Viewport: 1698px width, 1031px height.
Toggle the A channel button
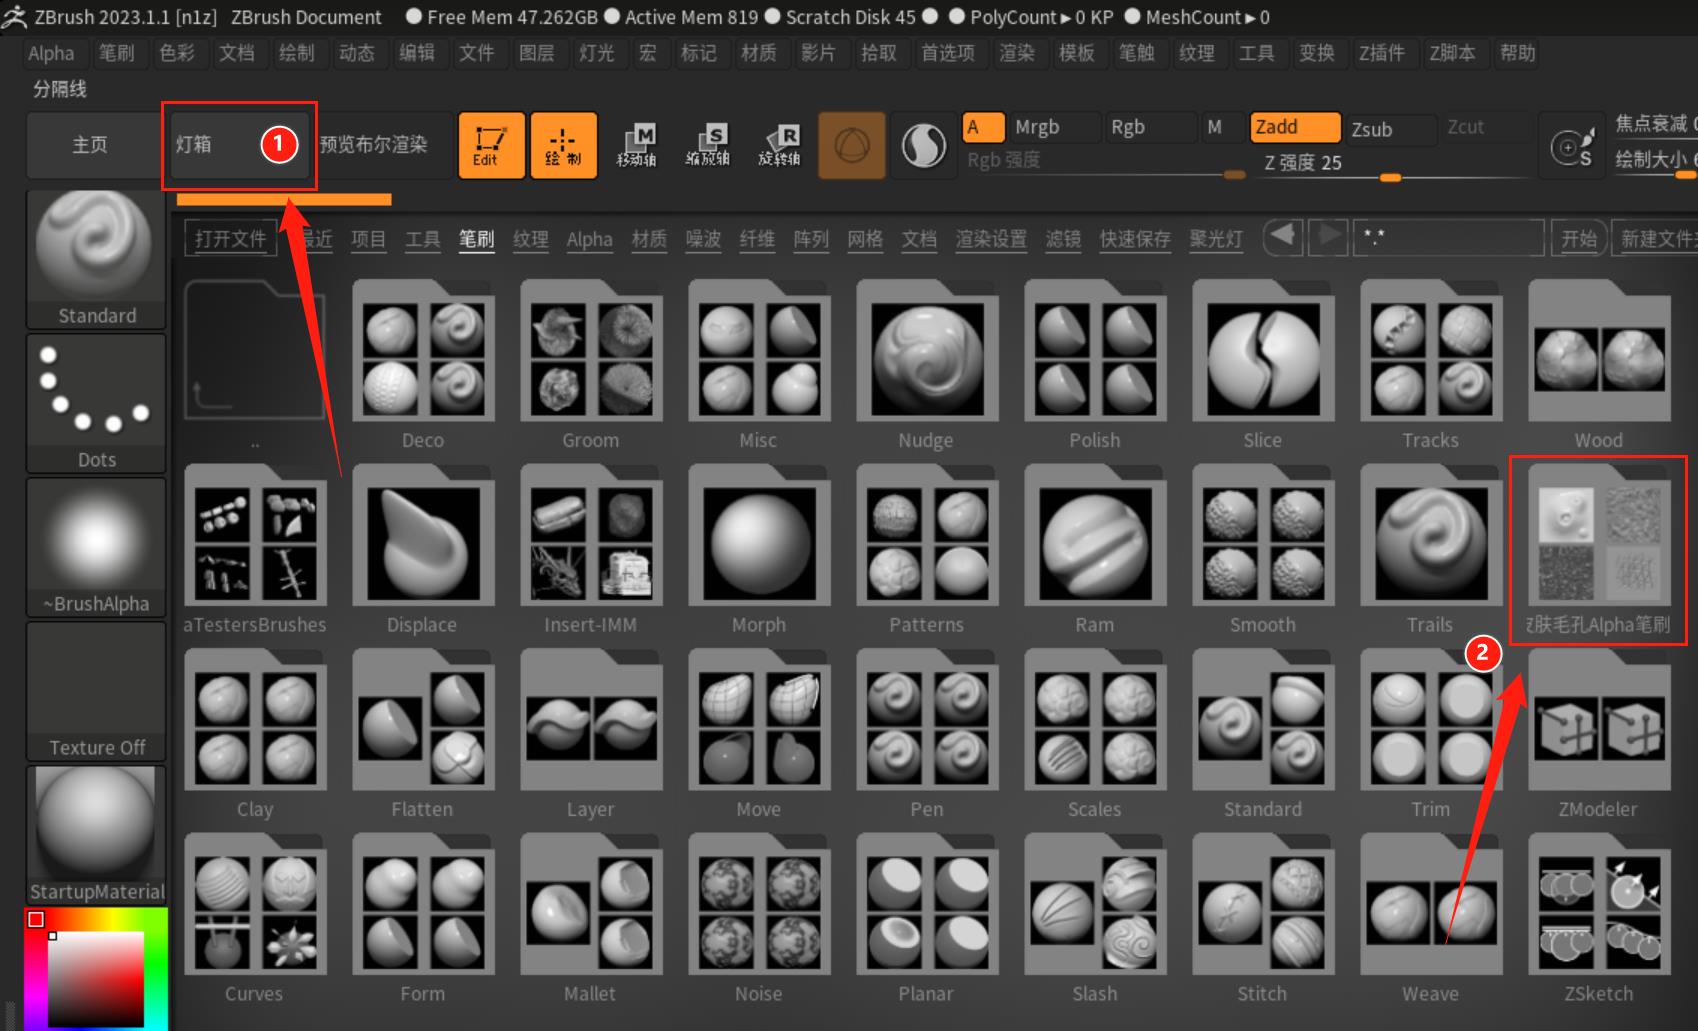click(983, 127)
